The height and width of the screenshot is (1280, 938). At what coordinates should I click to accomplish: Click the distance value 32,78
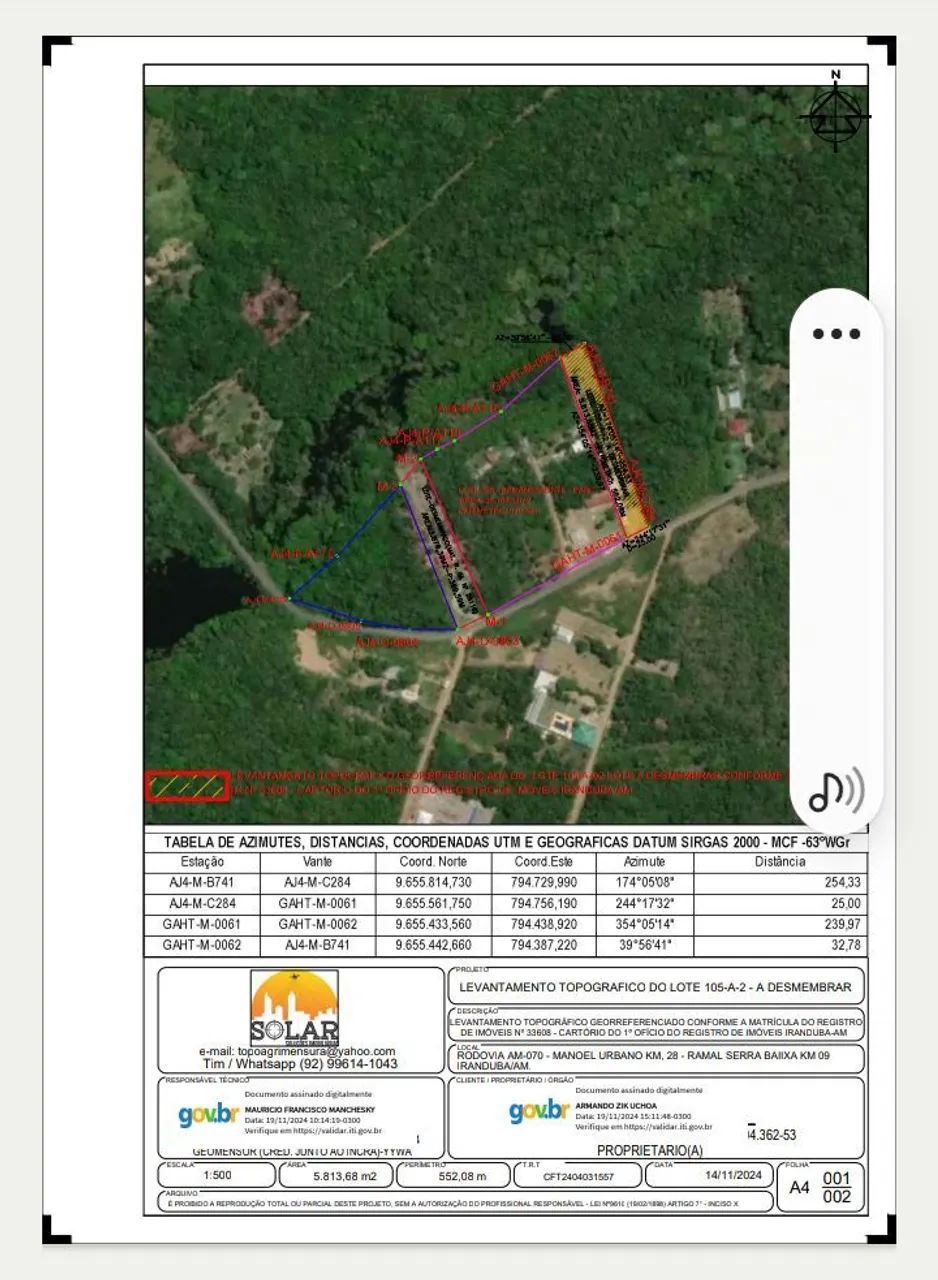click(846, 946)
